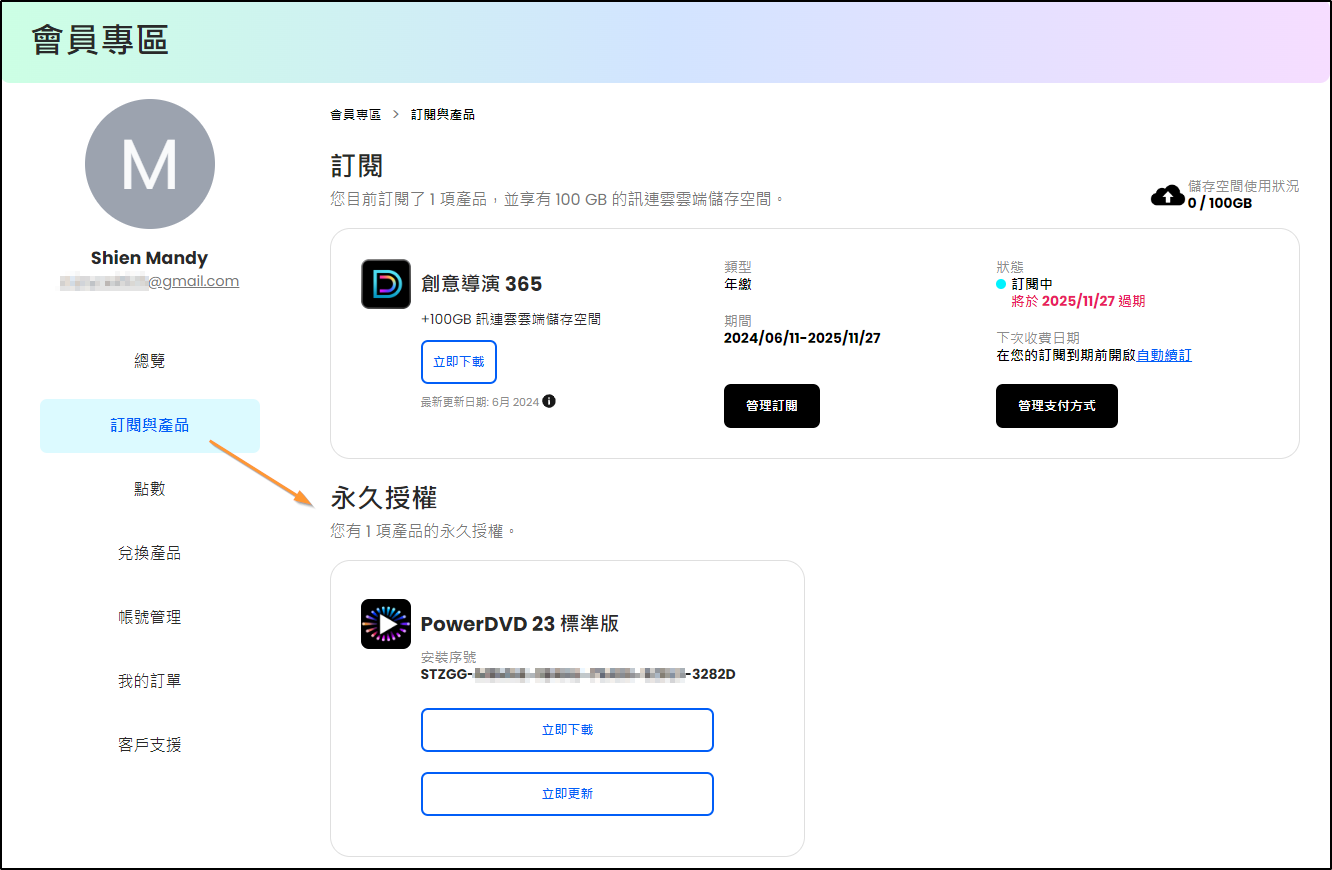Screen dimensions: 1332x870
Task: View 我的訂單 in the sidebar
Action: click(150, 681)
